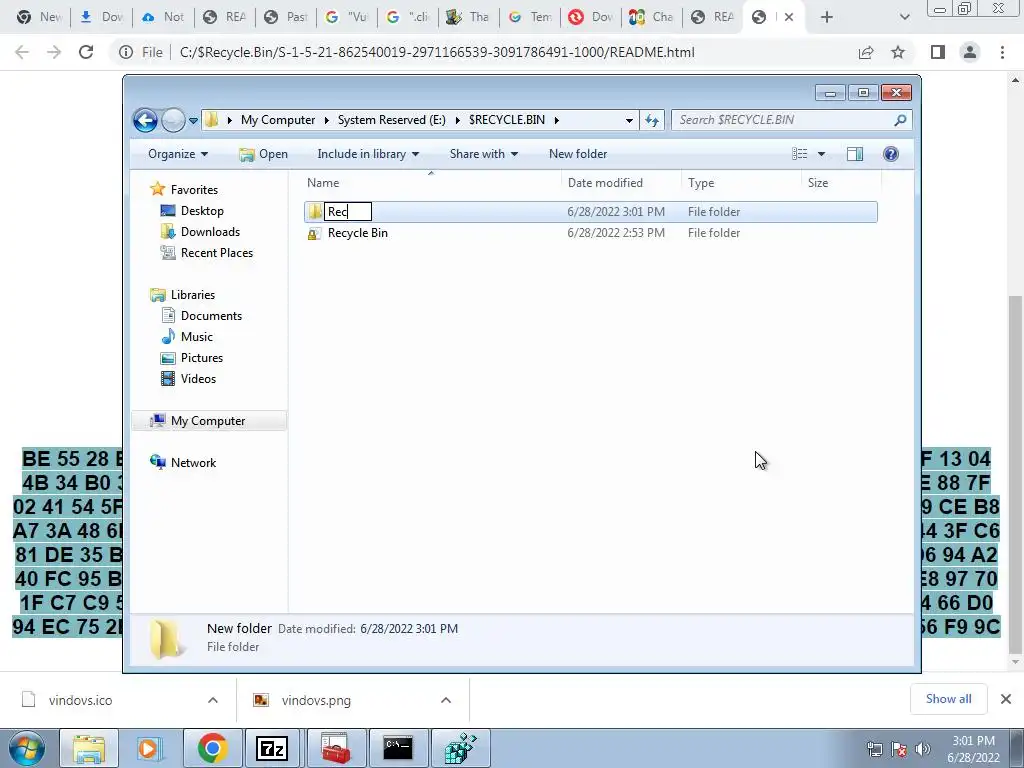
Task: Select Favorites in navigation pane
Action: coord(194,190)
